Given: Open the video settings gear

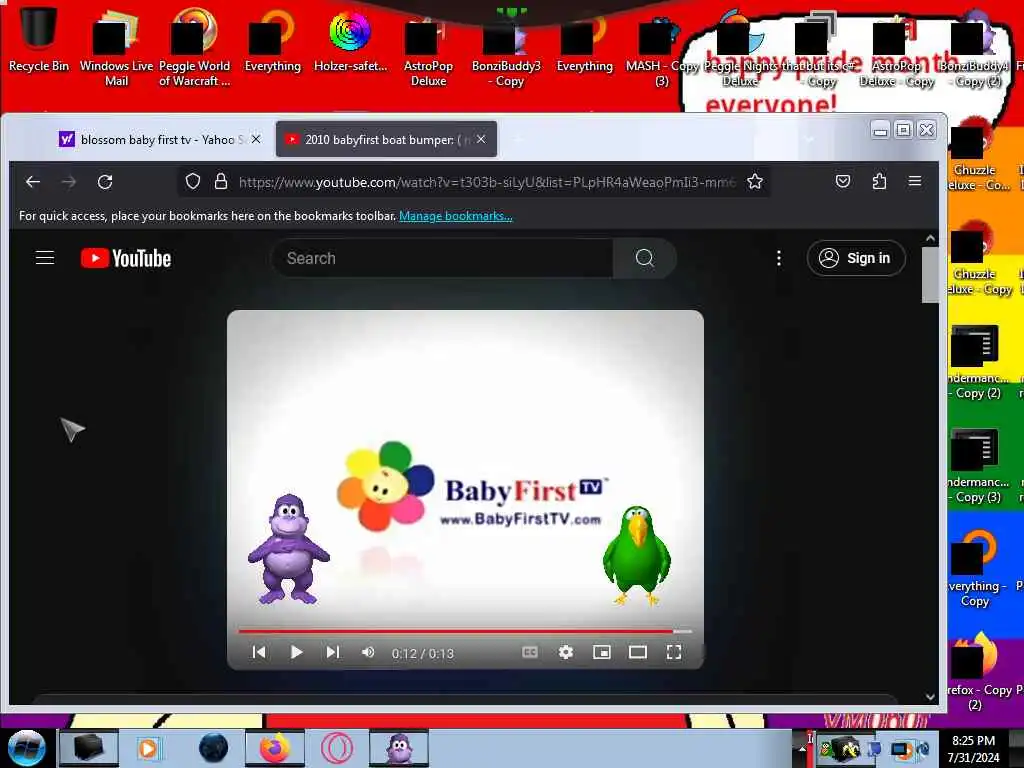Looking at the screenshot, I should [x=566, y=652].
